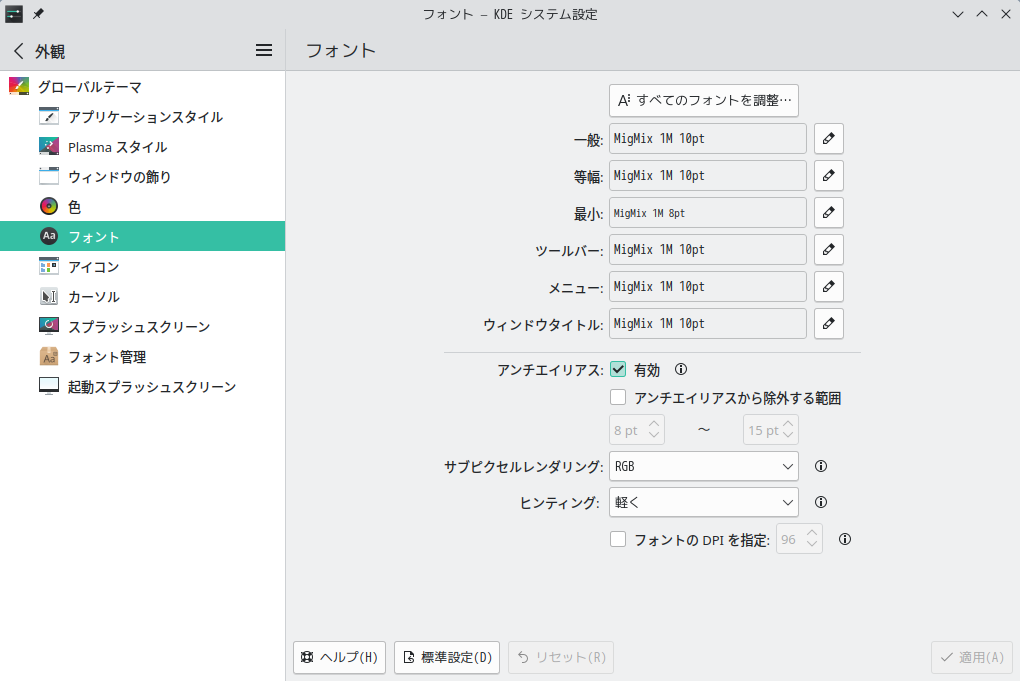Click the 一般 font field MigMix 1M 10pt

point(708,139)
